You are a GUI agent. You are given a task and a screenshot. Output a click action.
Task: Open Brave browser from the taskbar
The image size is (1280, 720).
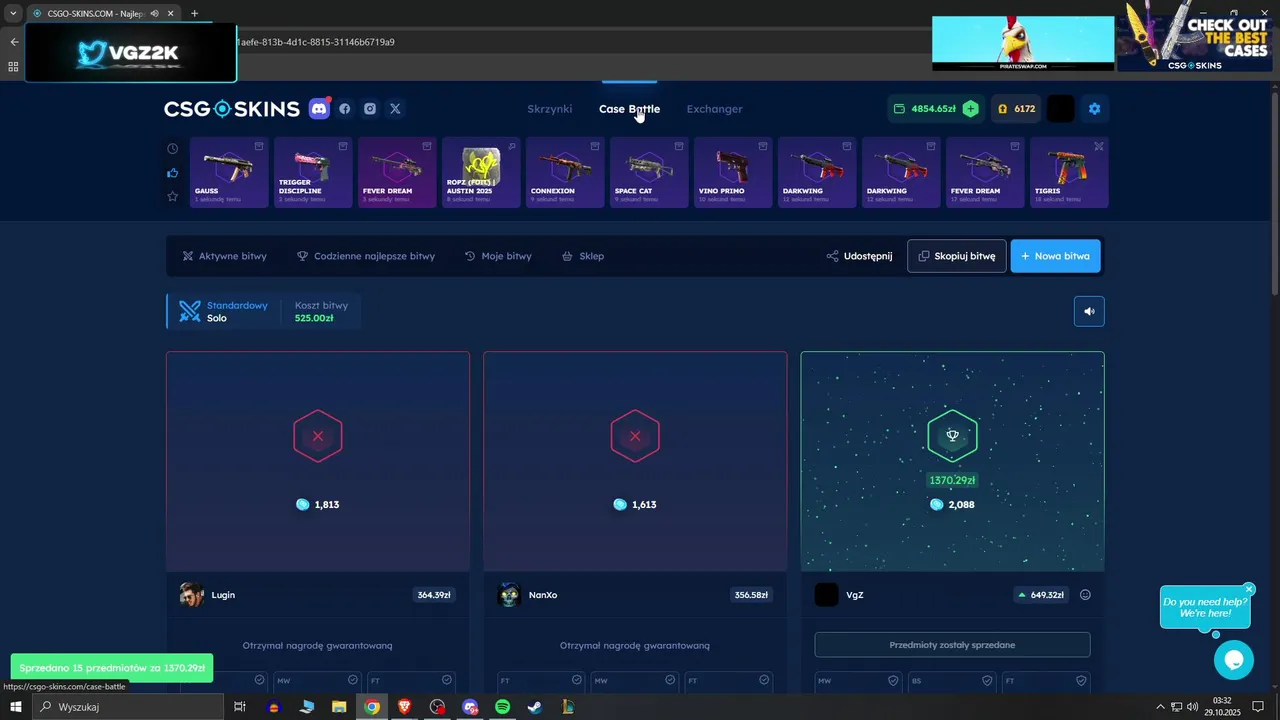point(404,707)
